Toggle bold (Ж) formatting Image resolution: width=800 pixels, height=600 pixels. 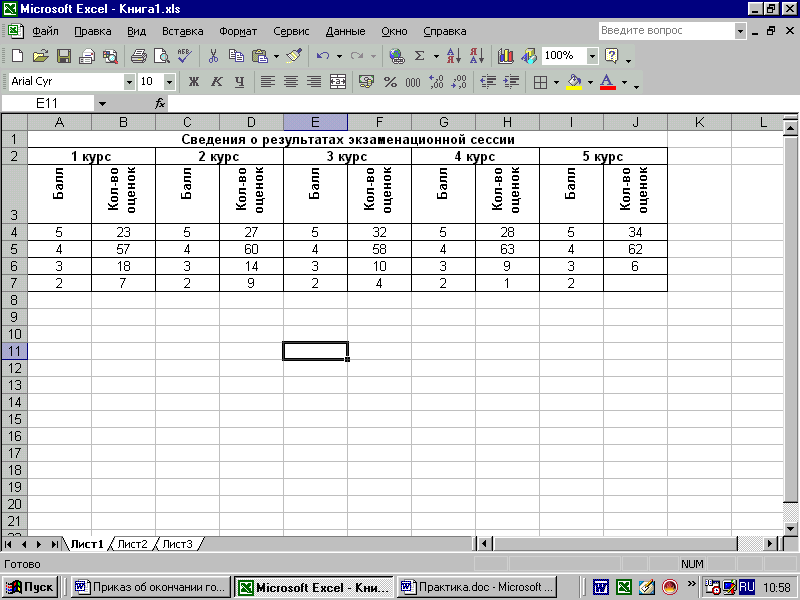click(x=193, y=82)
